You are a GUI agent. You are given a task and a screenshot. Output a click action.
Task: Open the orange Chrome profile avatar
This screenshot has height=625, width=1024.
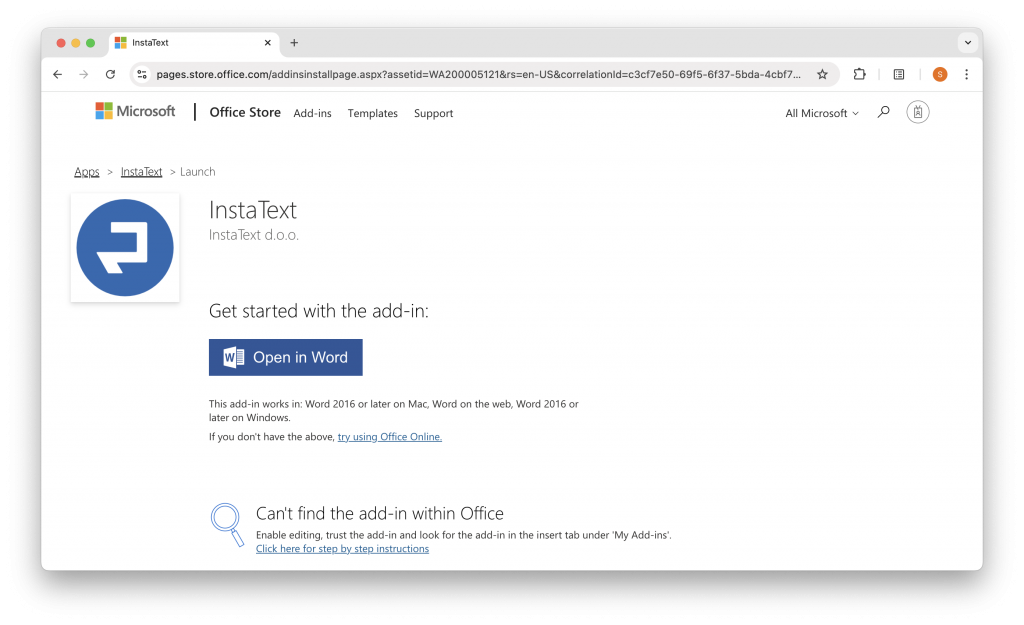(x=940, y=74)
